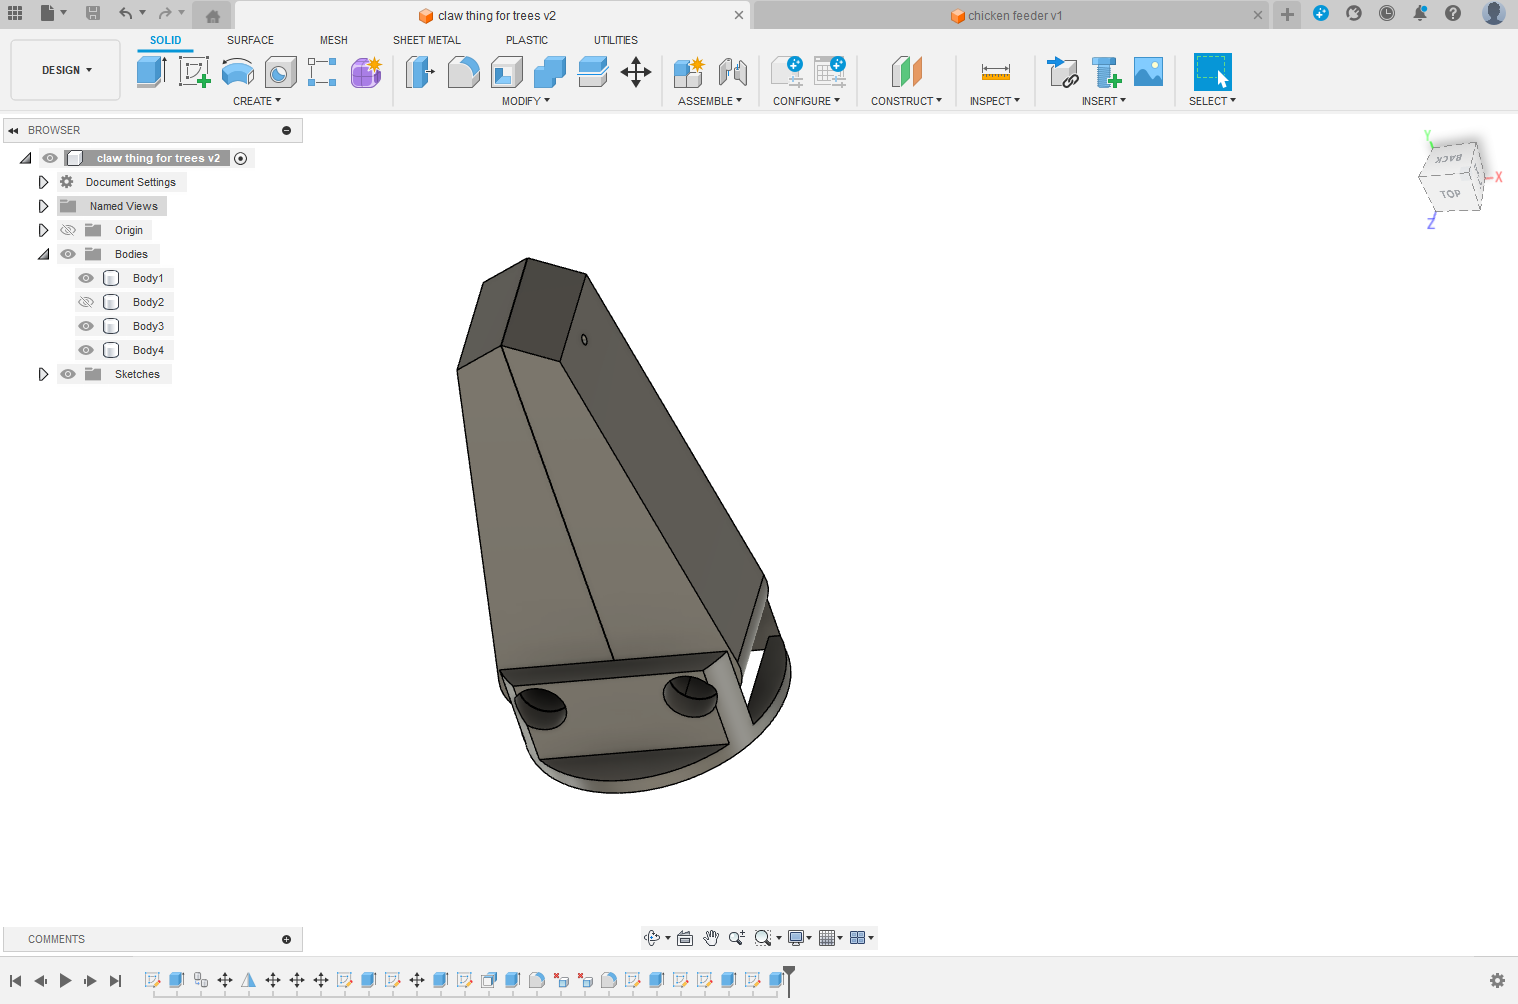Hide Body1 using its eye icon
This screenshot has height=1004, width=1518.
(x=86, y=278)
